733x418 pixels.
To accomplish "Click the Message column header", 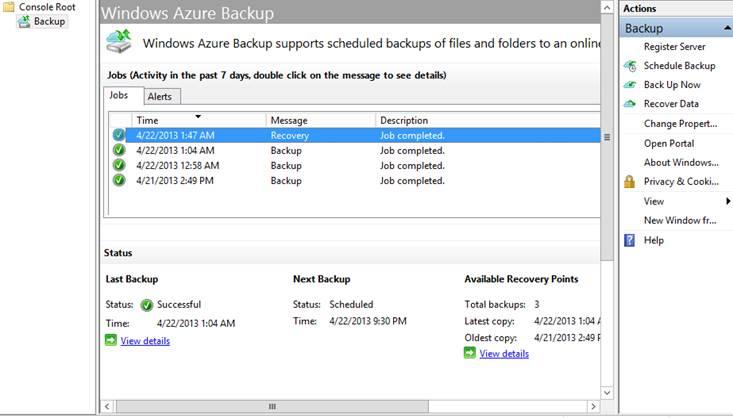I will 321,120.
